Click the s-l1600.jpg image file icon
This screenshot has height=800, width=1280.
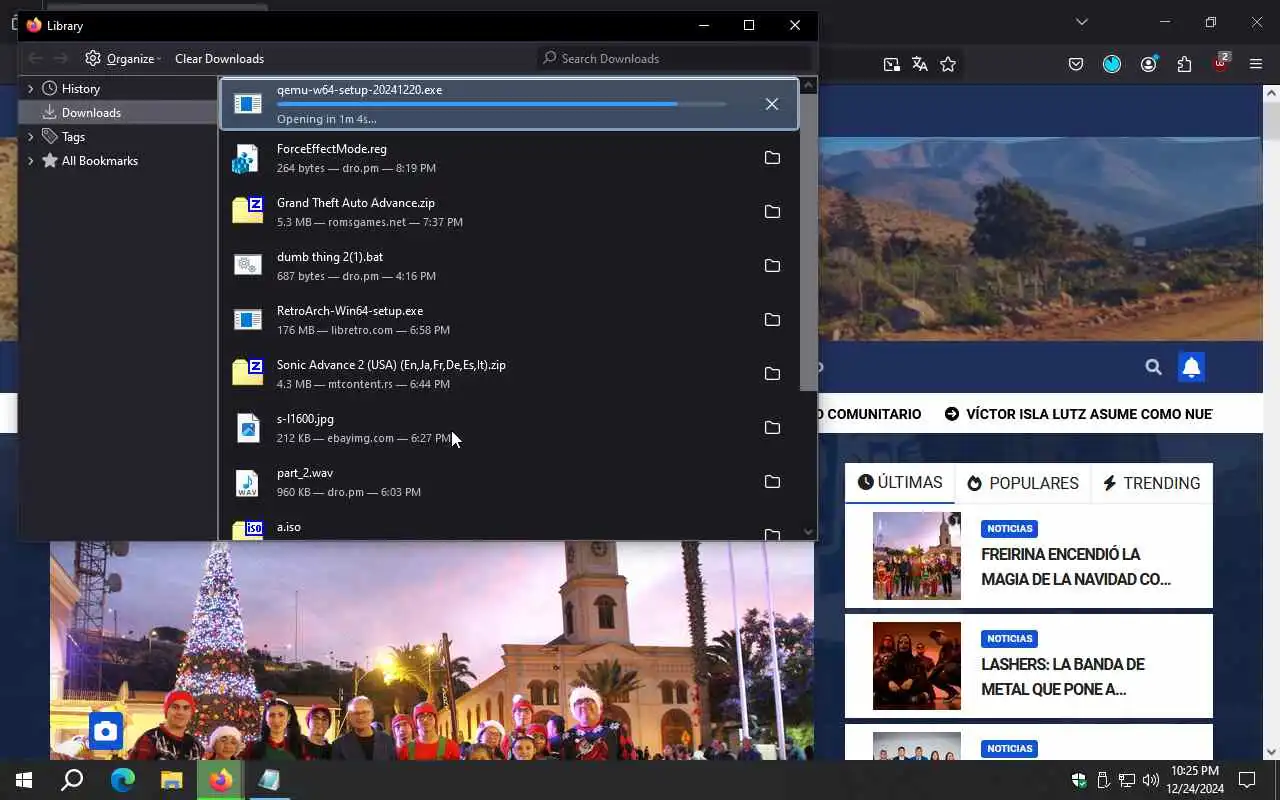pos(247,428)
